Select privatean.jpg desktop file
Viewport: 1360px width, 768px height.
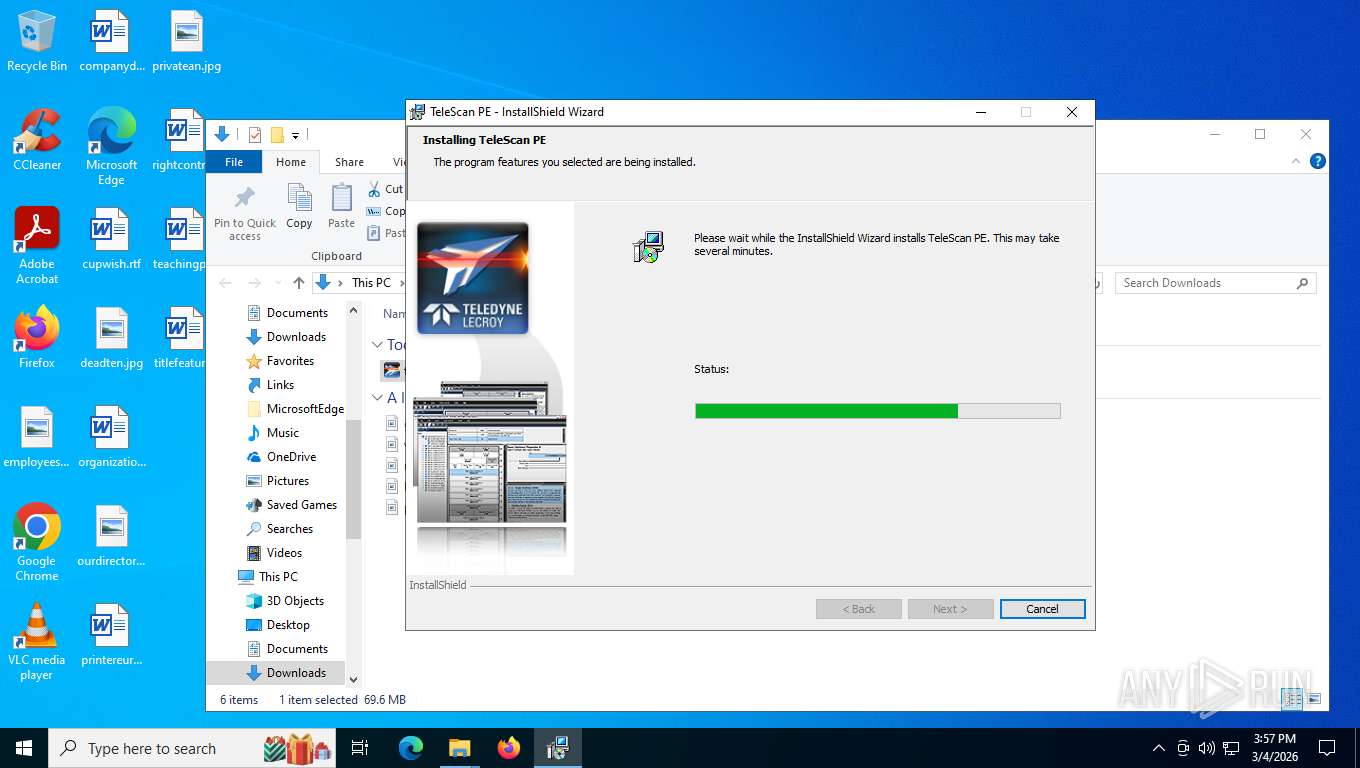tap(186, 41)
